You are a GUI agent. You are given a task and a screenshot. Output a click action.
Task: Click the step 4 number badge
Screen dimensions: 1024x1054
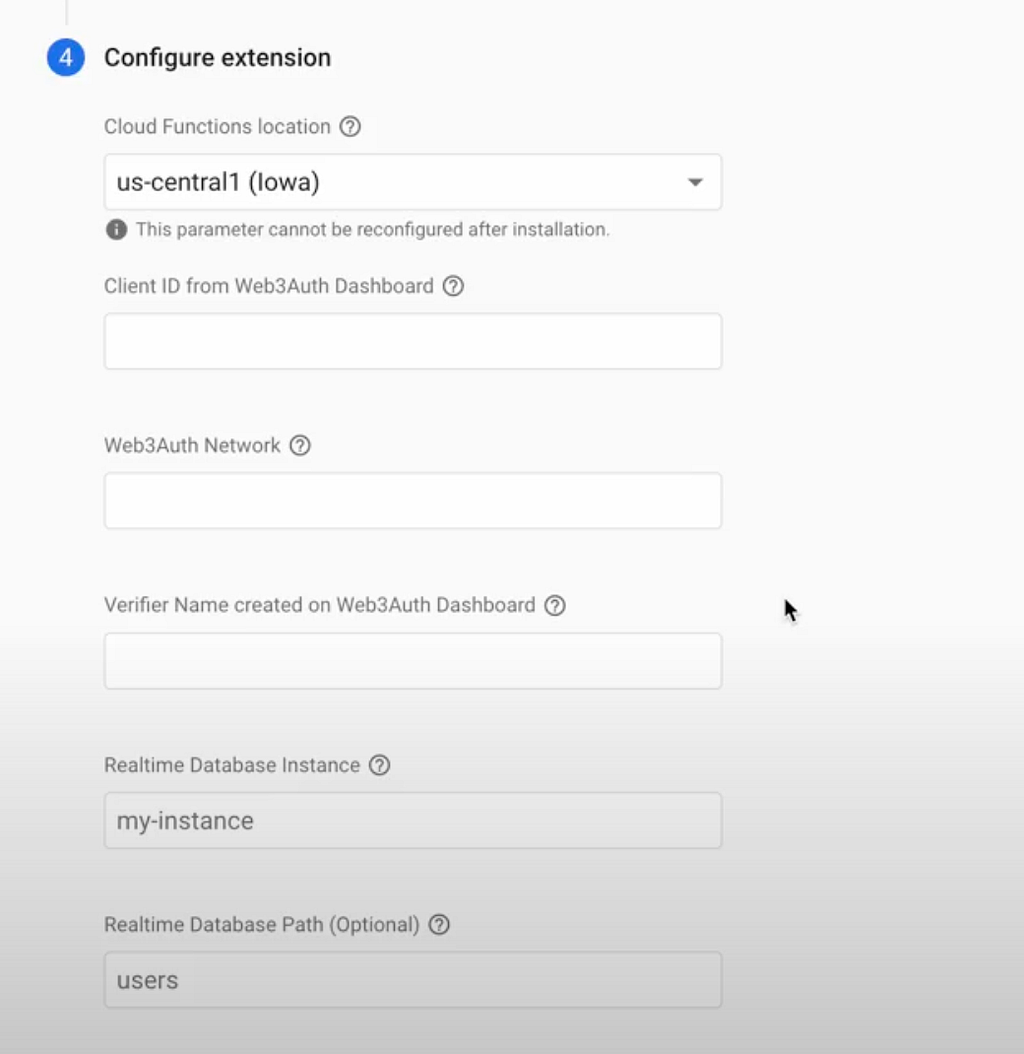[x=65, y=58]
